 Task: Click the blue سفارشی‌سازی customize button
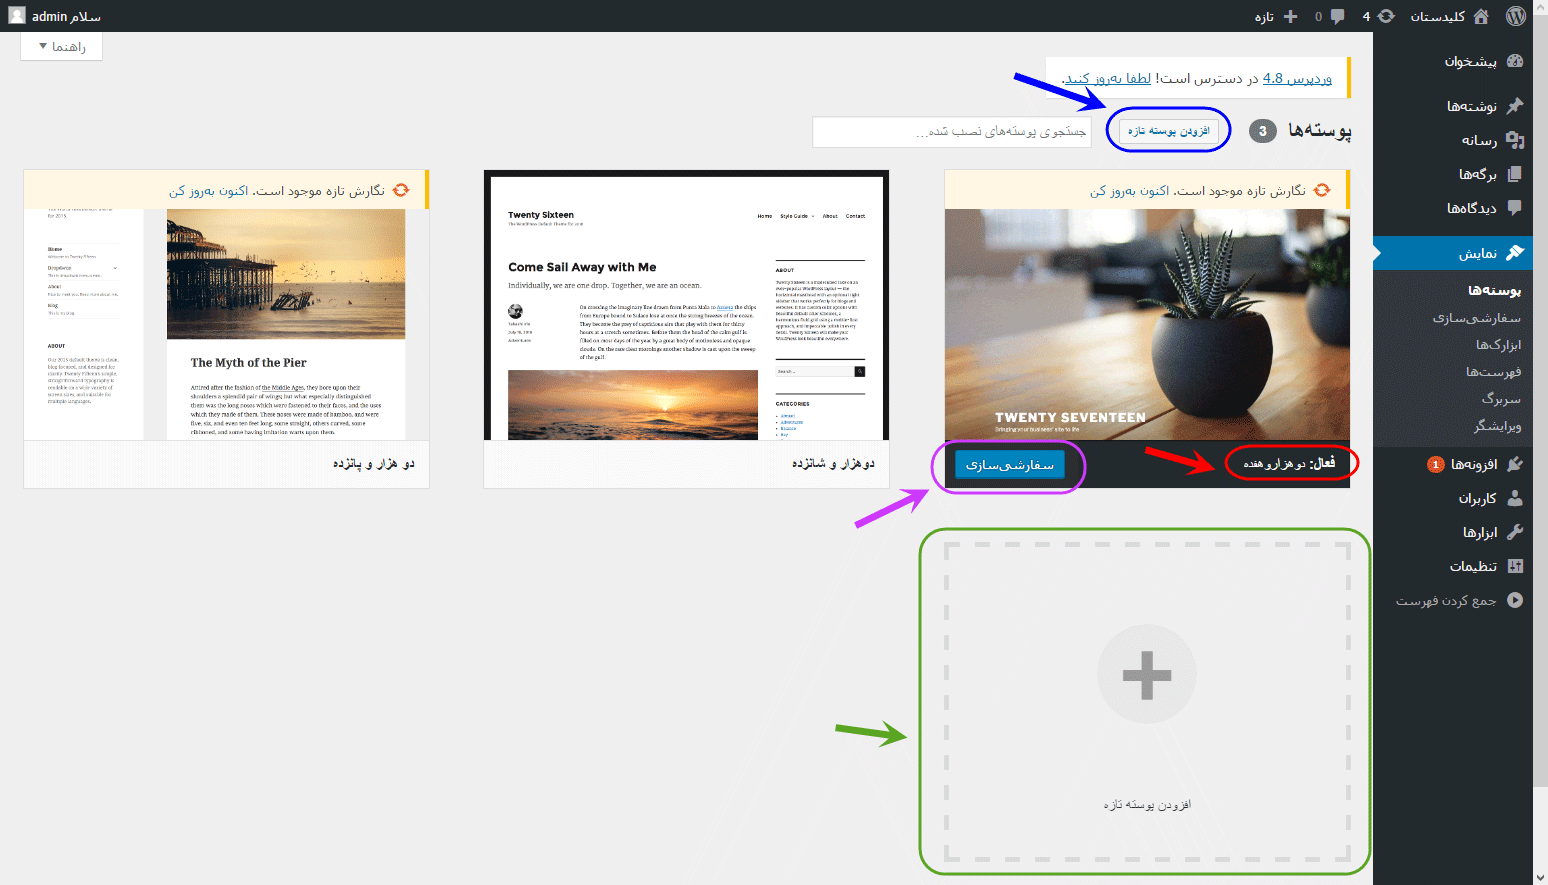1010,465
